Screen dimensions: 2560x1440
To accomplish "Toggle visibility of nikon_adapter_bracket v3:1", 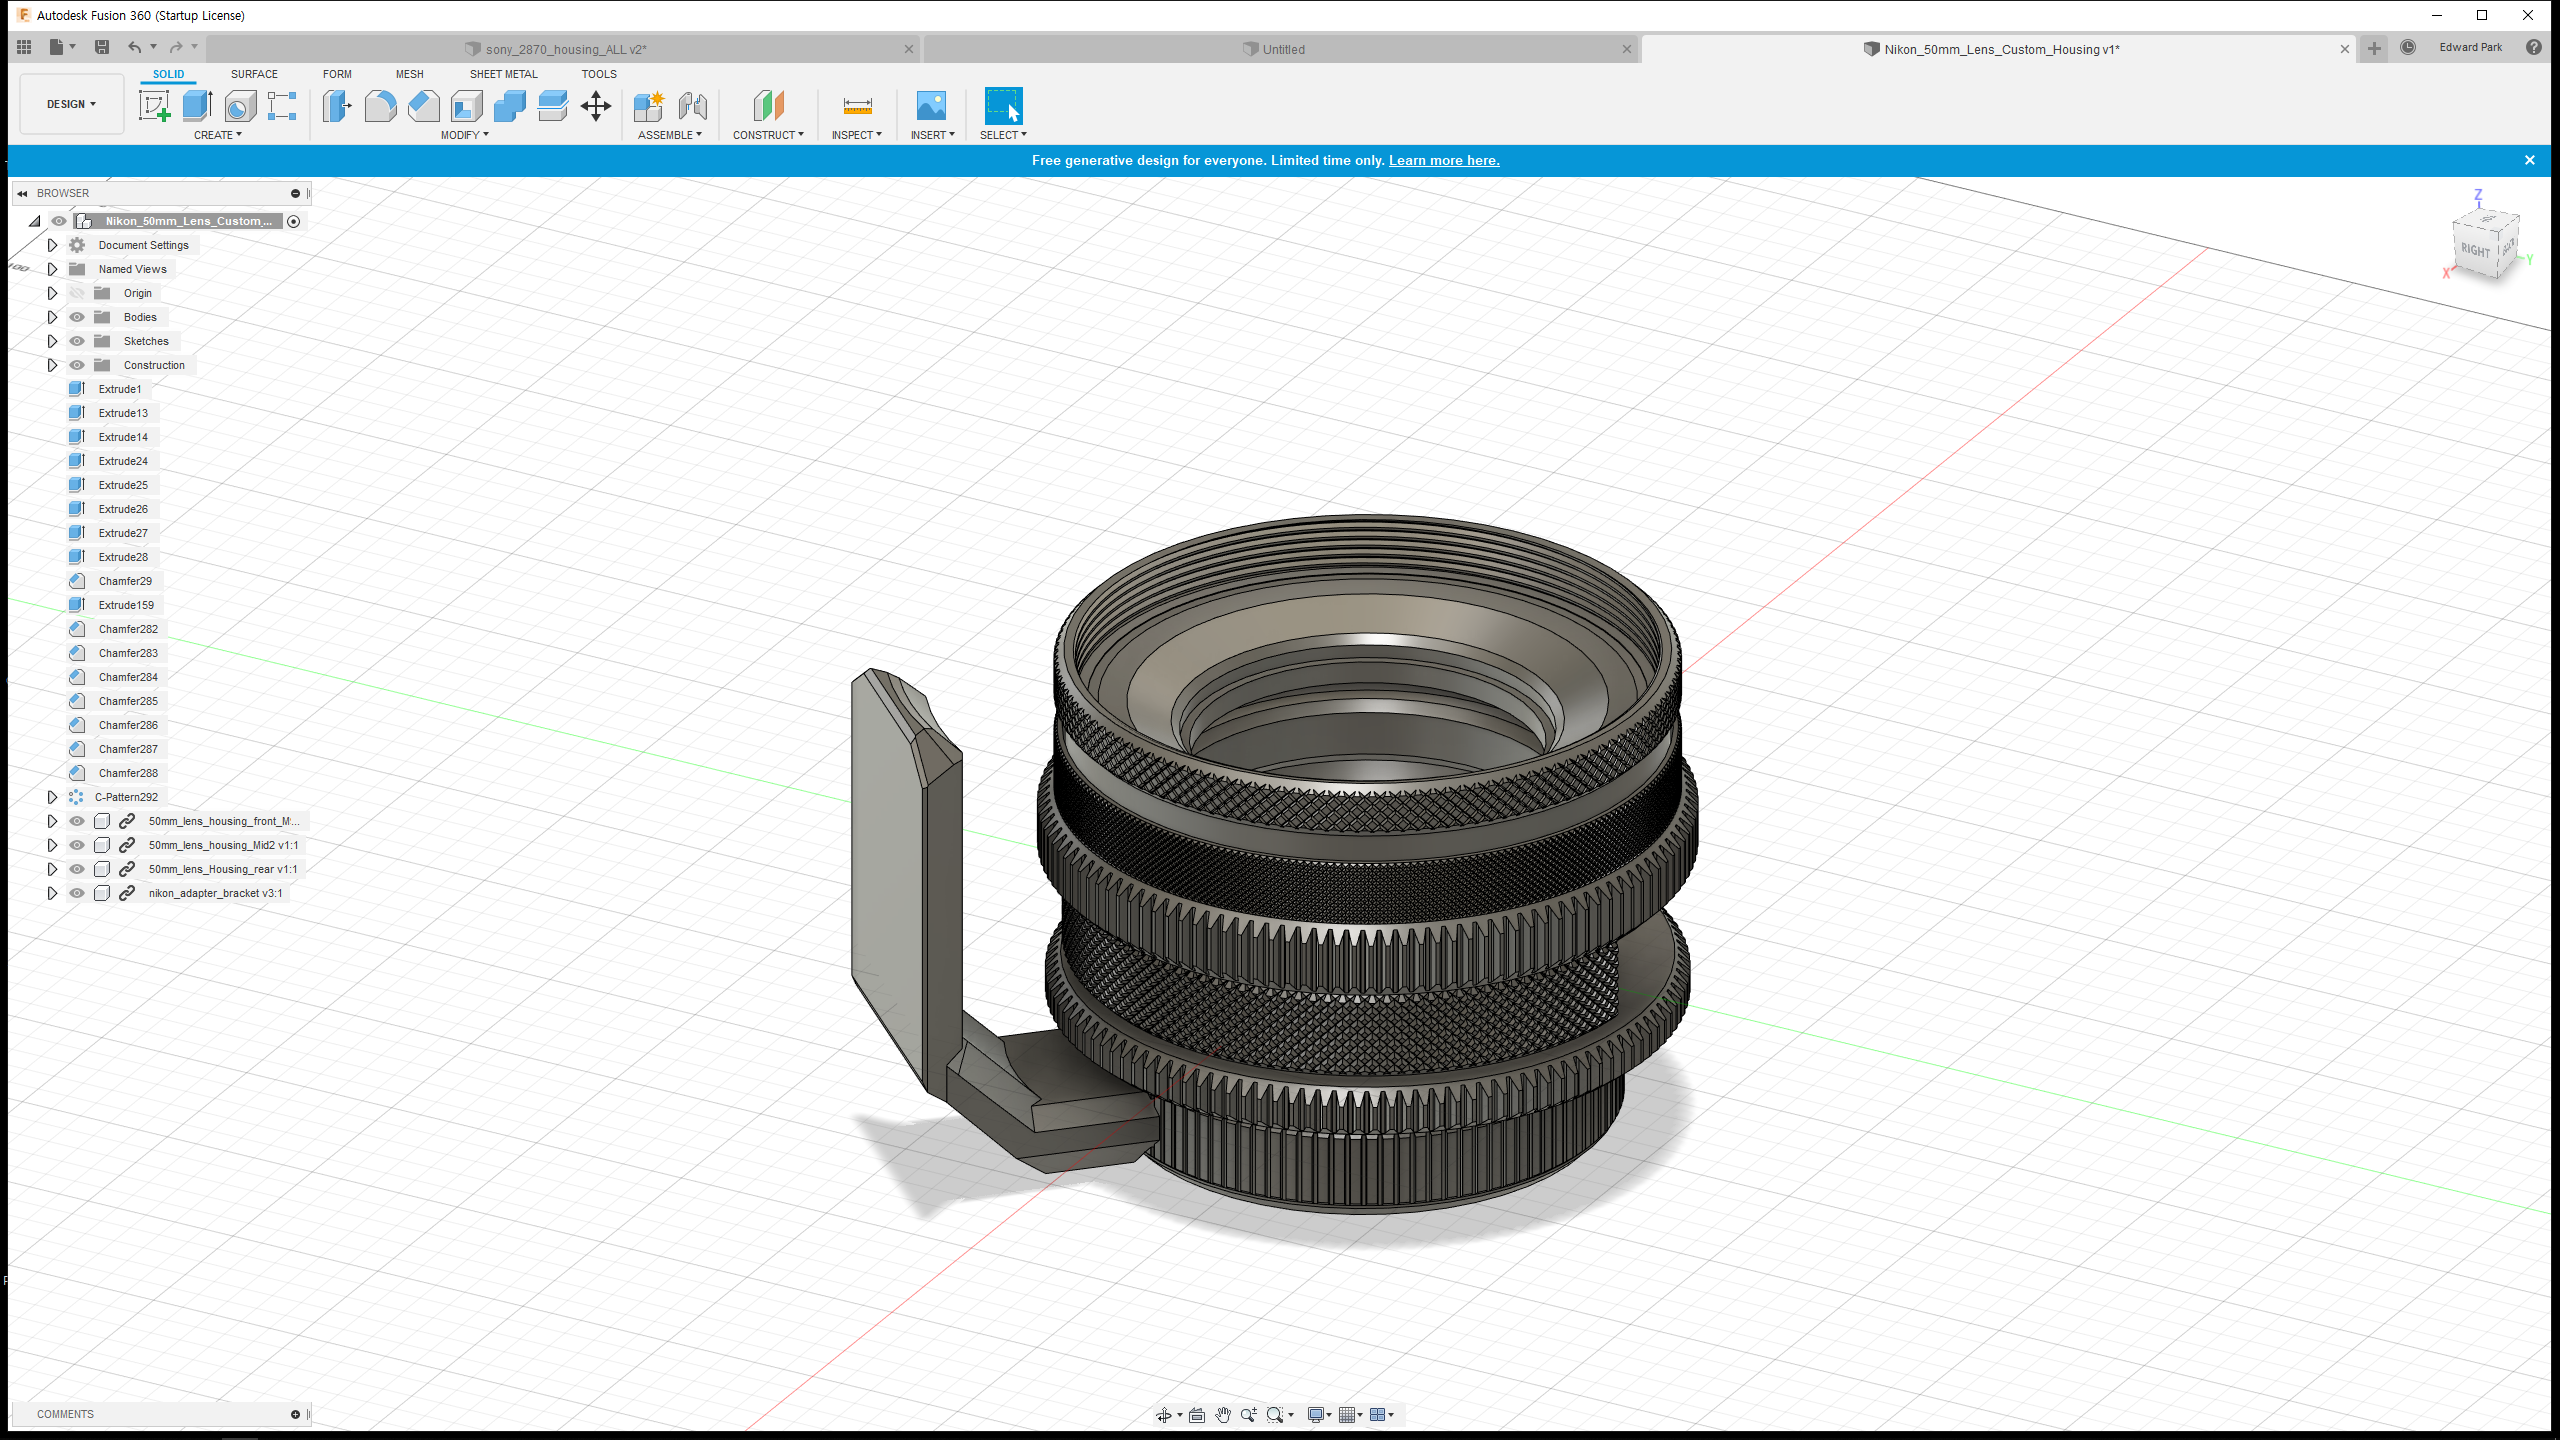I will [77, 893].
